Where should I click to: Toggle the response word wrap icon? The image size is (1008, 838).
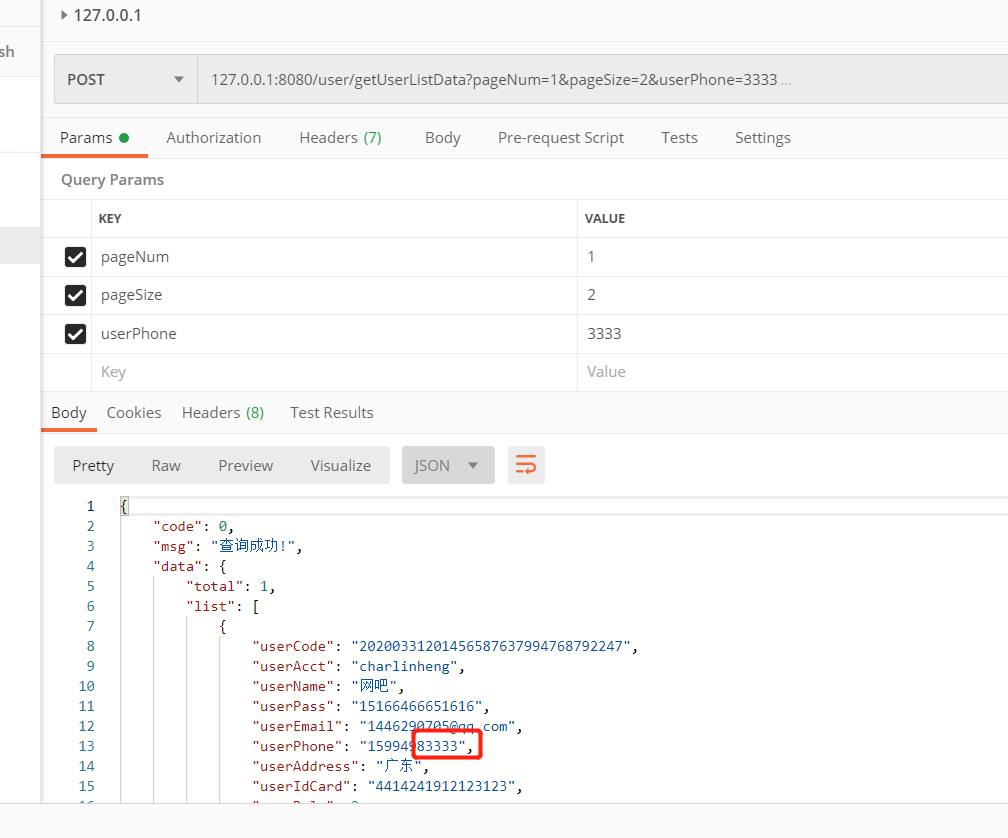pyautogui.click(x=526, y=465)
